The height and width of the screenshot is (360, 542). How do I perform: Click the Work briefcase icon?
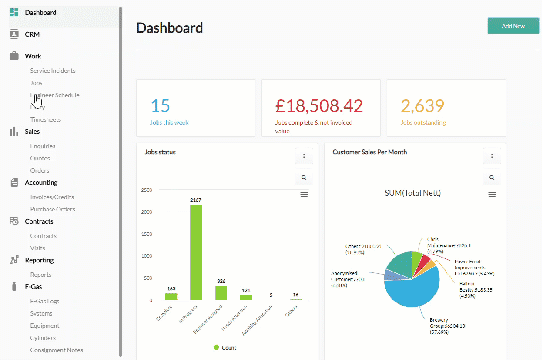pyautogui.click(x=14, y=56)
